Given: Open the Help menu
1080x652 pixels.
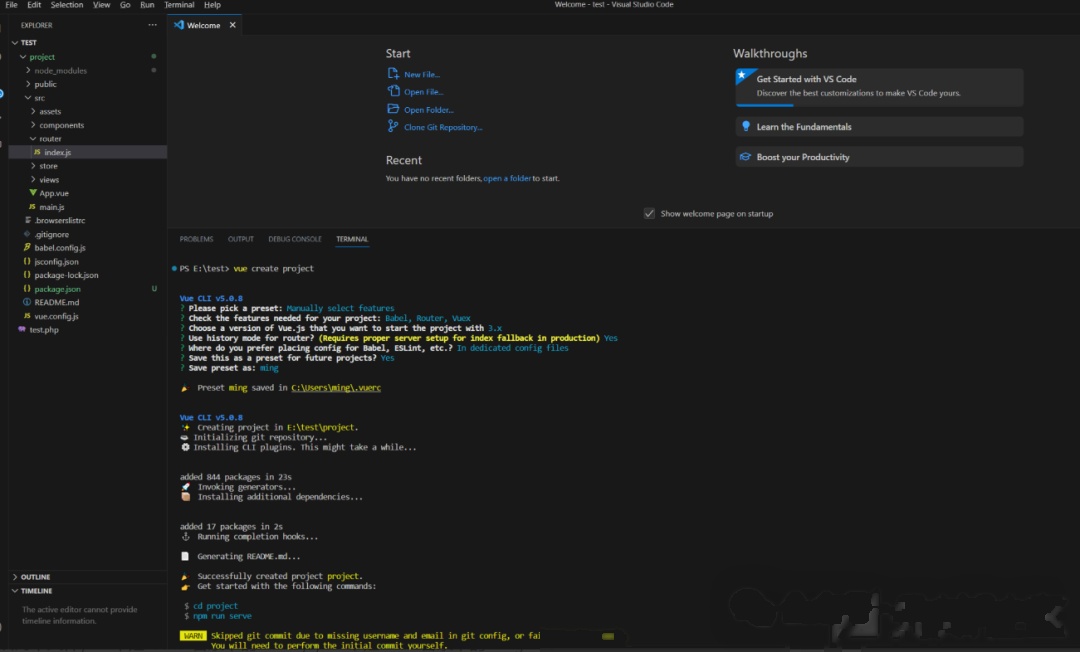Looking at the screenshot, I should click(x=212, y=5).
